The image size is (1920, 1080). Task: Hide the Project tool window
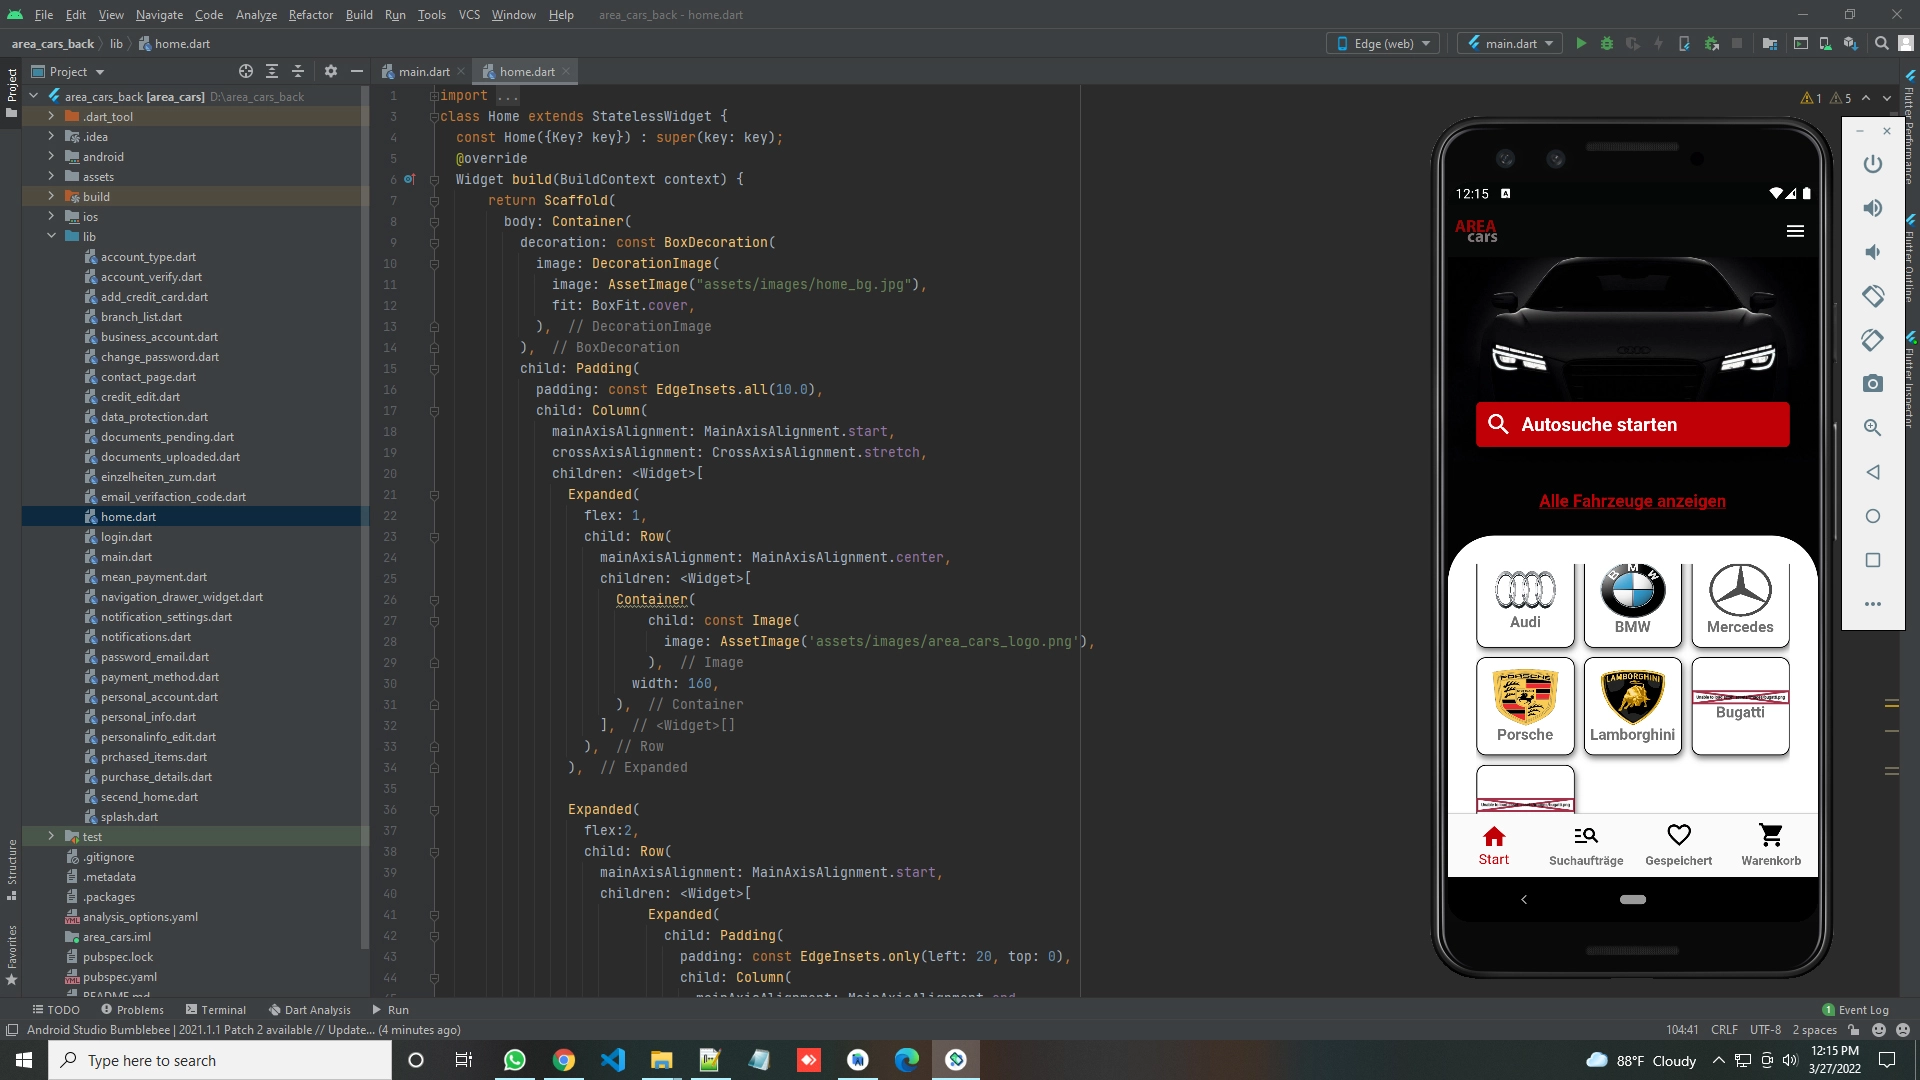point(357,72)
